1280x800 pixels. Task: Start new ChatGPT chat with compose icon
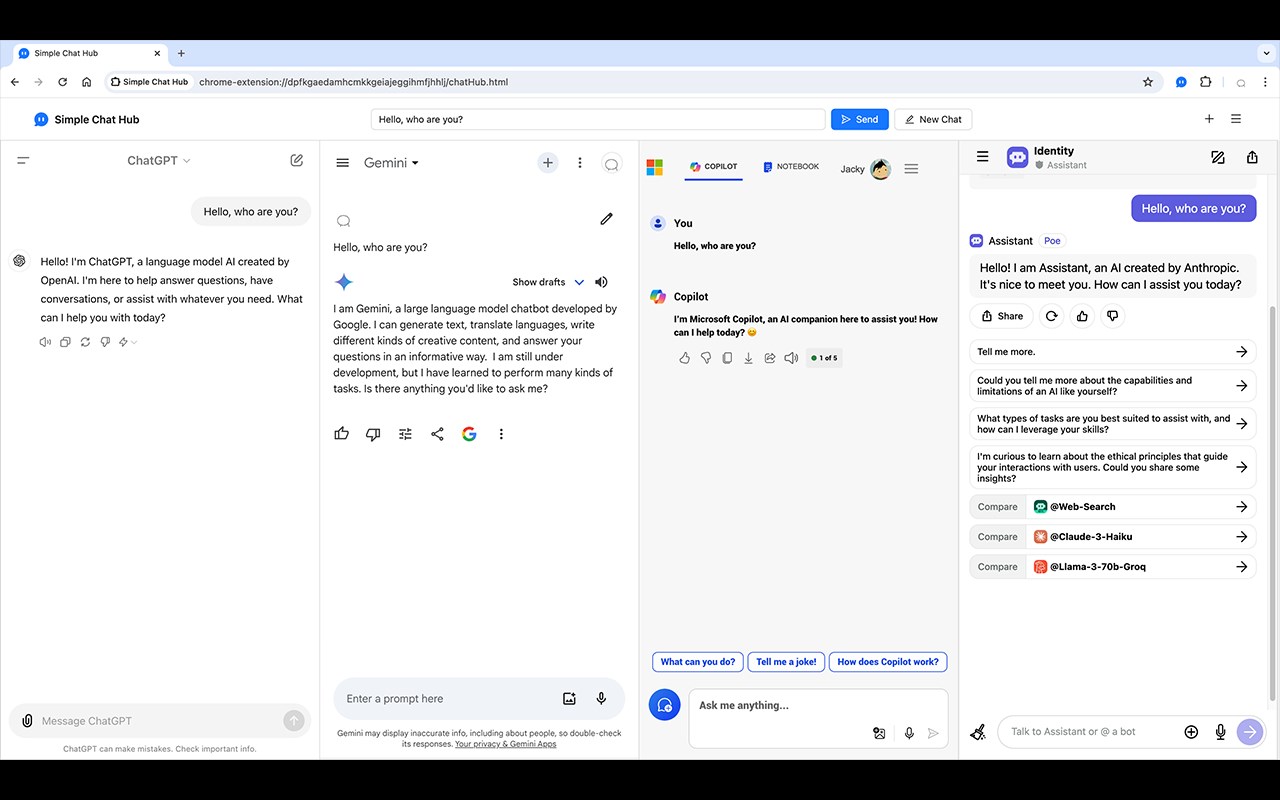coord(297,160)
